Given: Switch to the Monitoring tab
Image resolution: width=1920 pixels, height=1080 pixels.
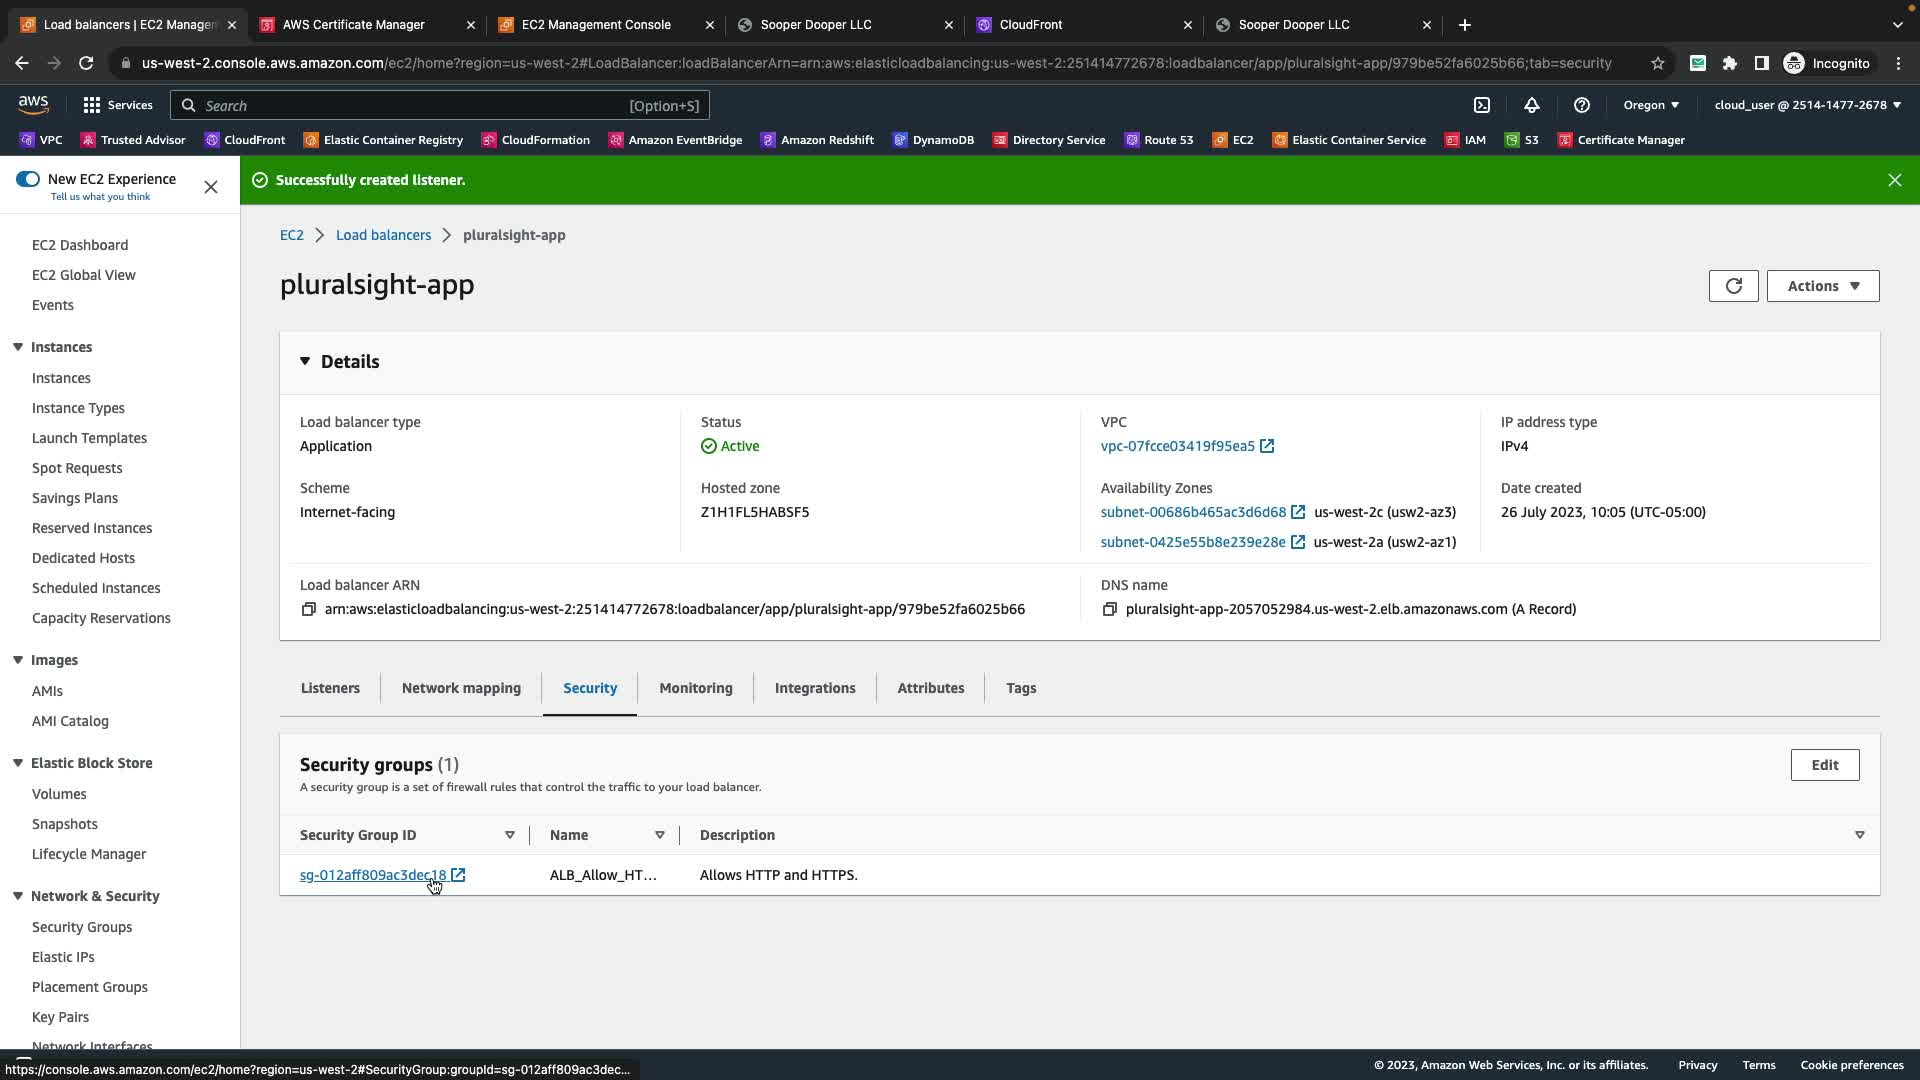Looking at the screenshot, I should click(x=695, y=688).
